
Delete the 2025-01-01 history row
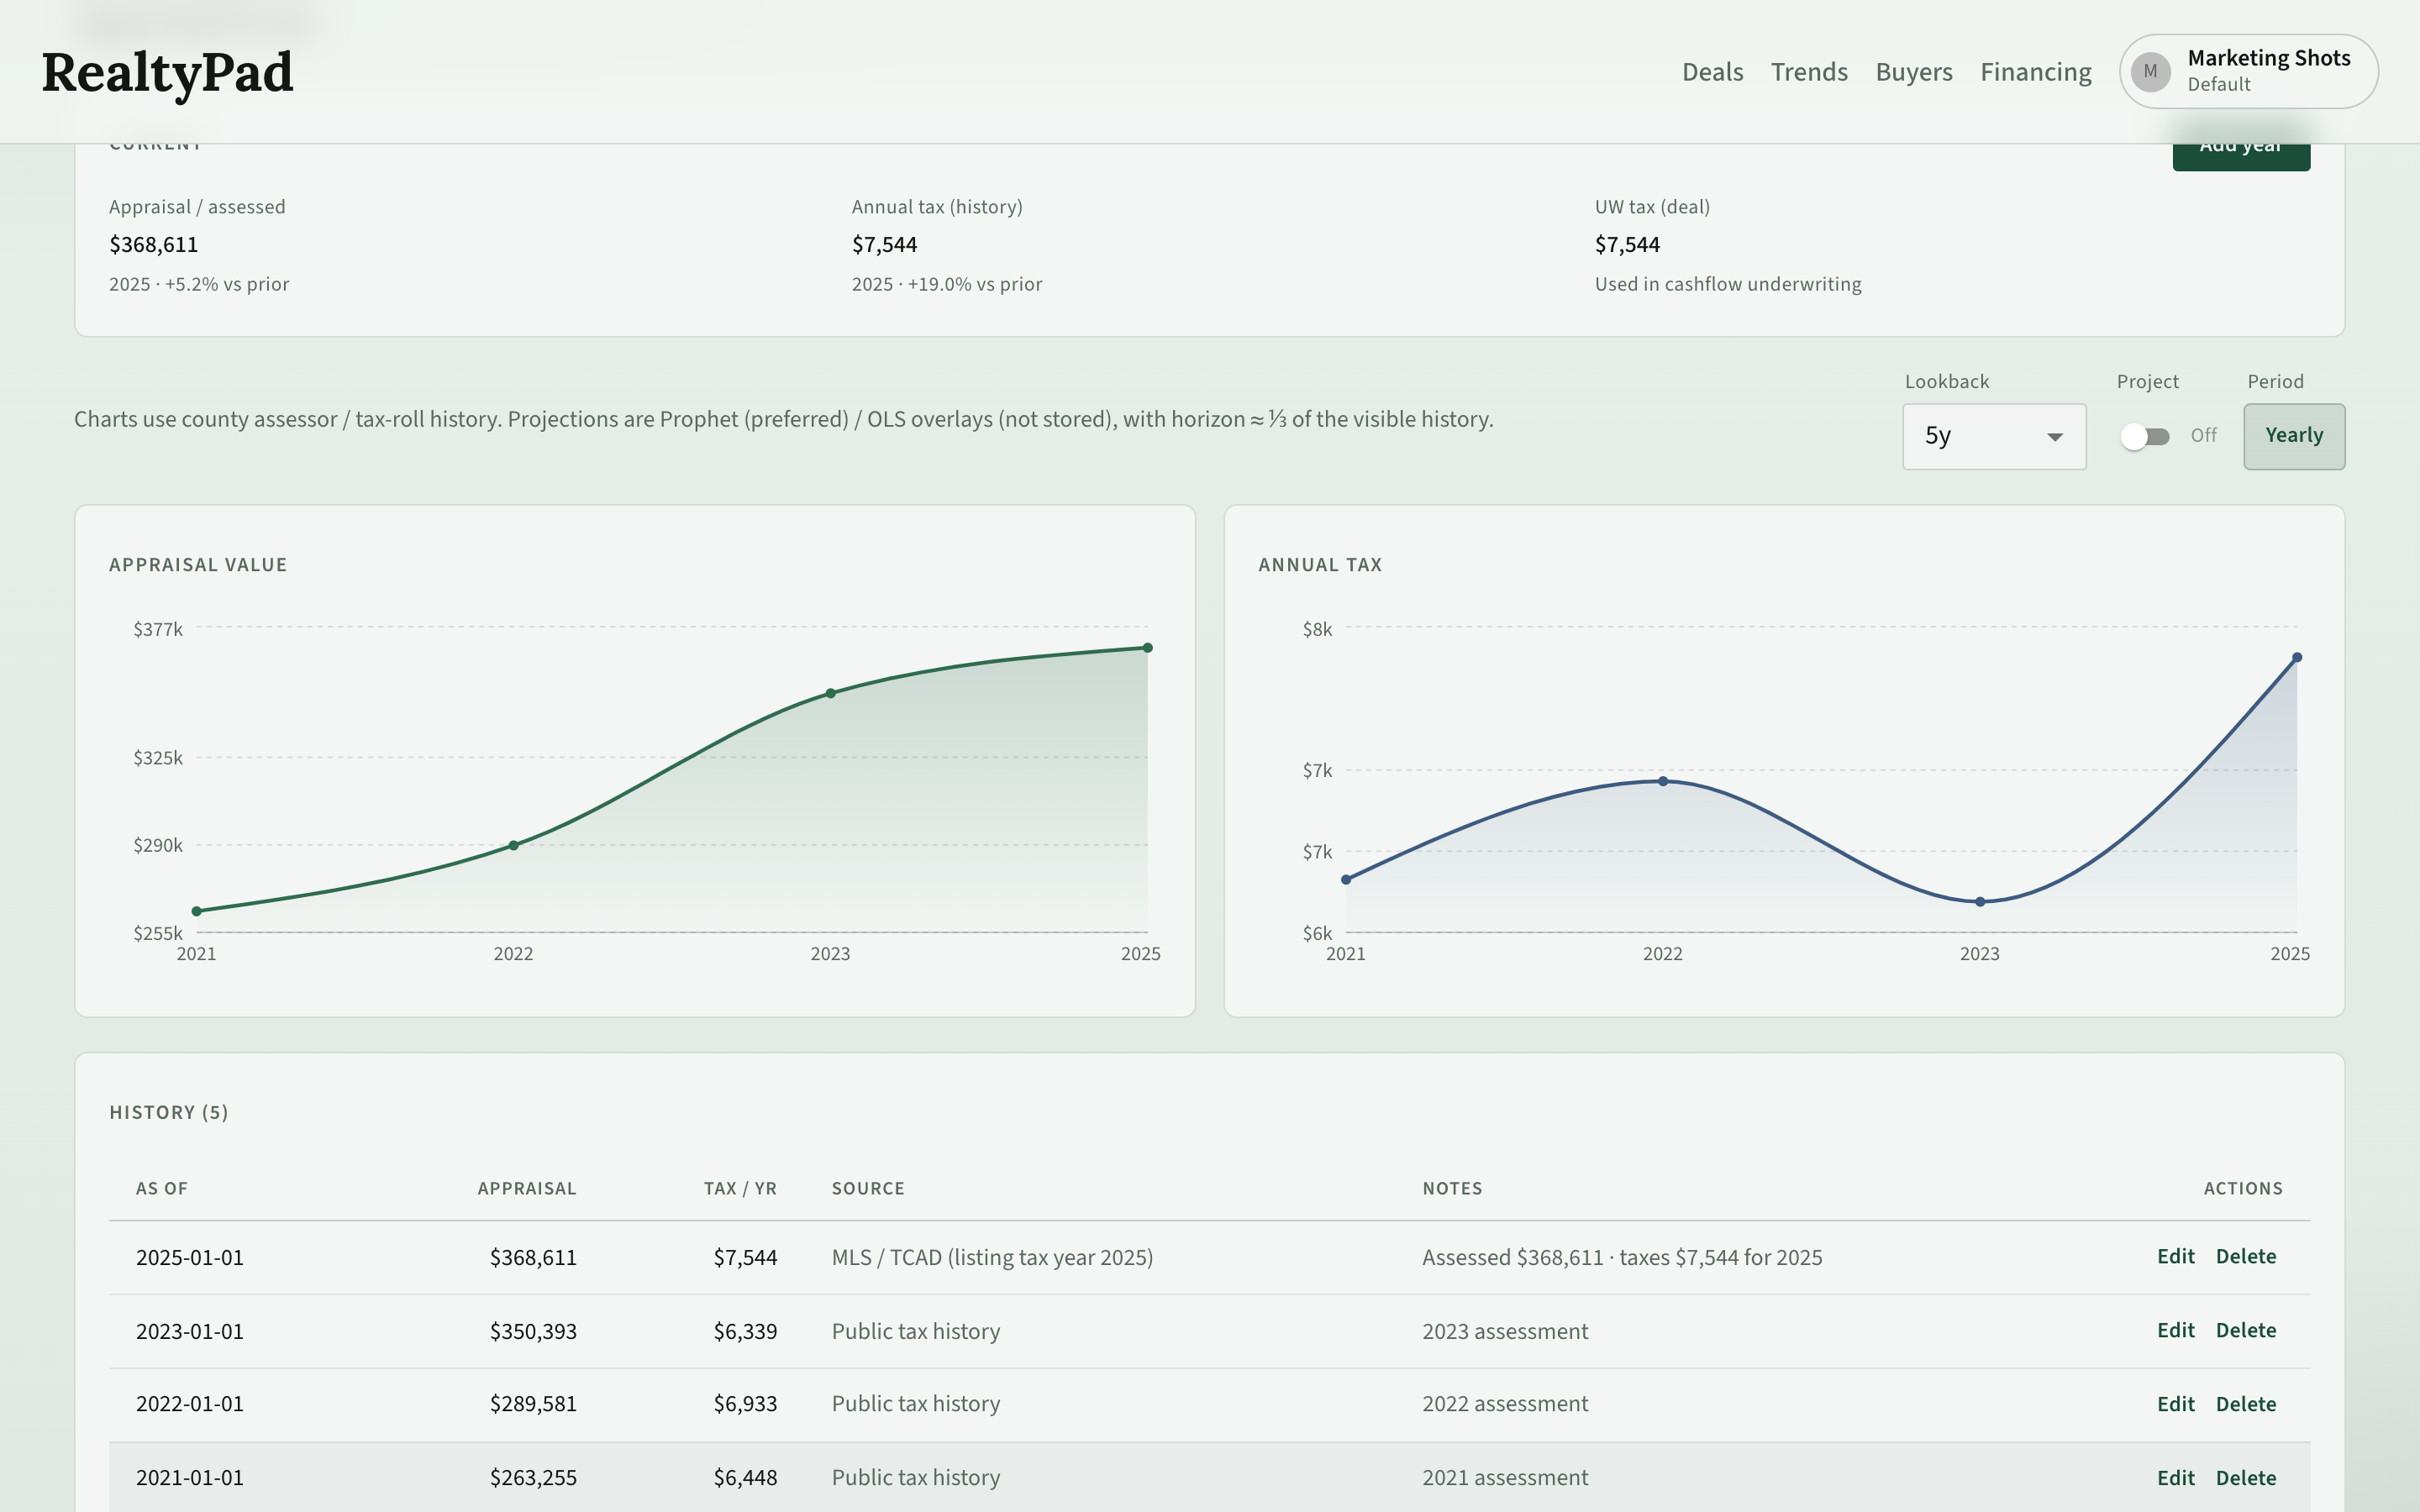tap(2246, 1257)
